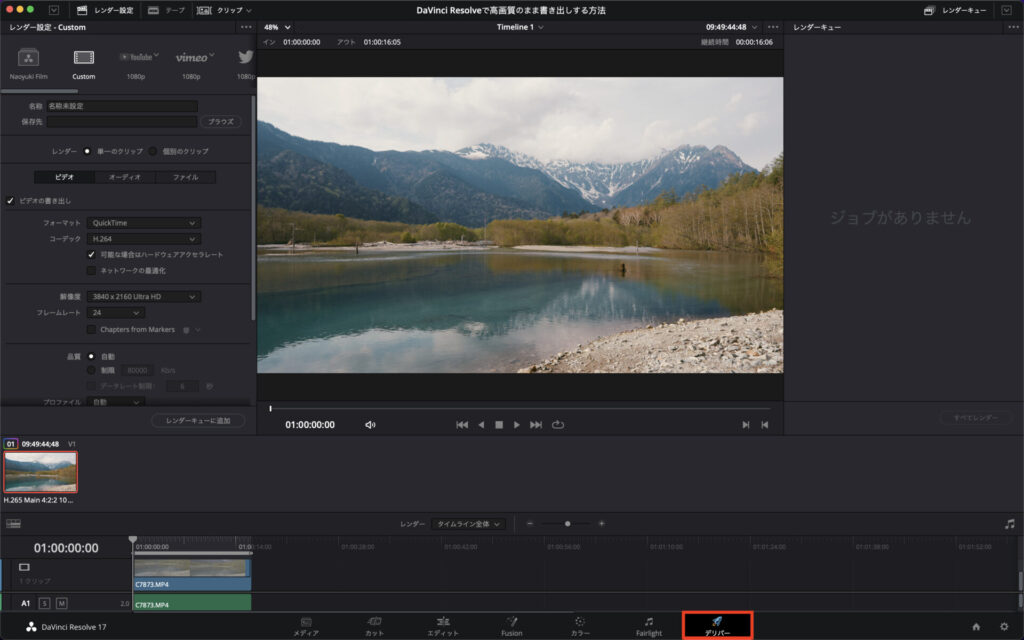
Task: Play the timeline forward
Action: coord(517,424)
